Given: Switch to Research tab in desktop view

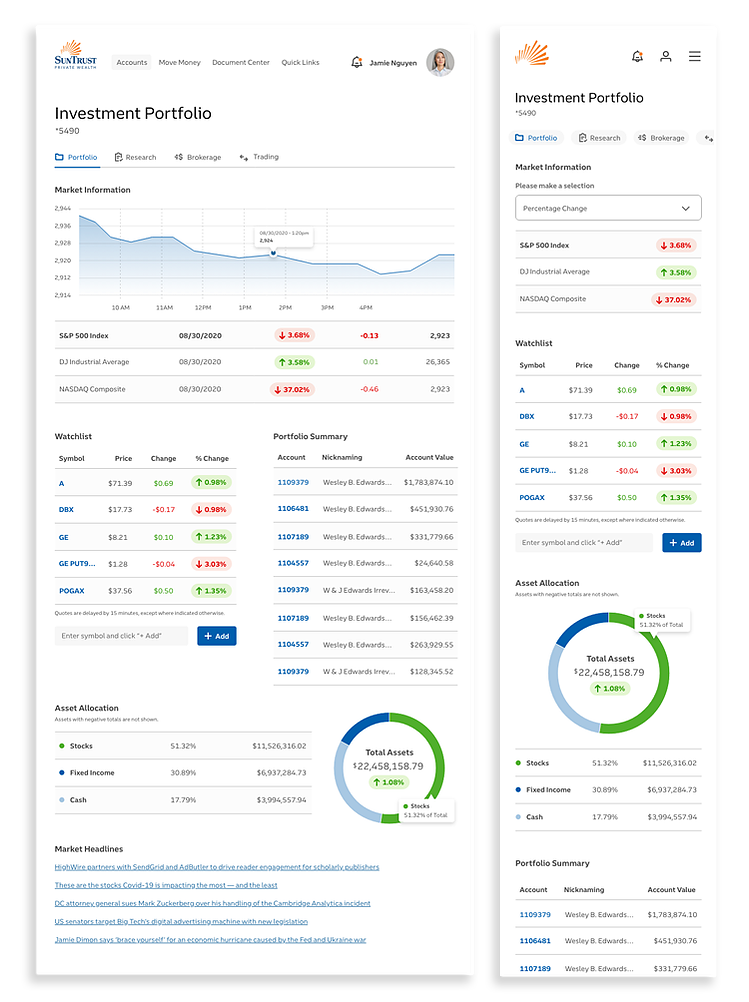Looking at the screenshot, I should click(x=135, y=157).
